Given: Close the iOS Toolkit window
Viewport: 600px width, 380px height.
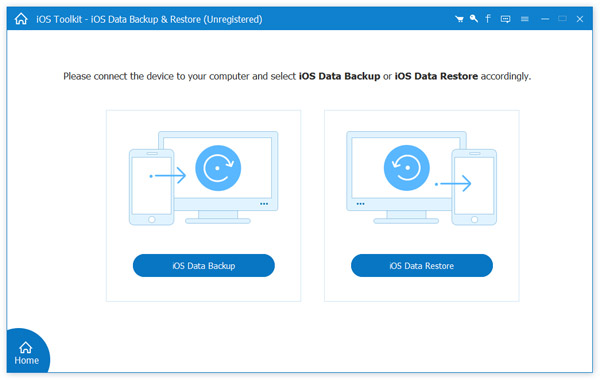Looking at the screenshot, I should 580,19.
